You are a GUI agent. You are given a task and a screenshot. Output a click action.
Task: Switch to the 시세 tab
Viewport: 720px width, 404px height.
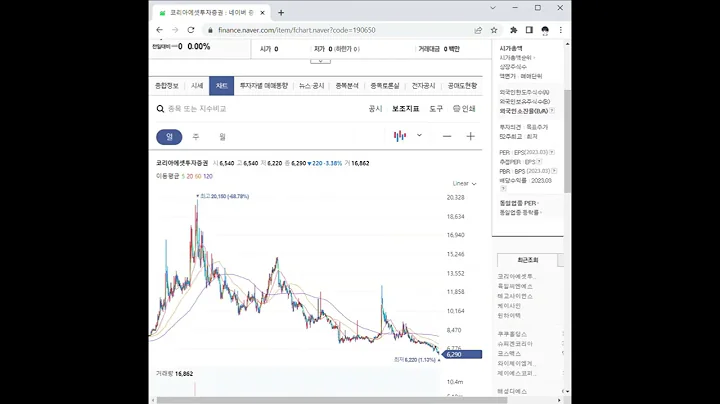click(x=197, y=86)
